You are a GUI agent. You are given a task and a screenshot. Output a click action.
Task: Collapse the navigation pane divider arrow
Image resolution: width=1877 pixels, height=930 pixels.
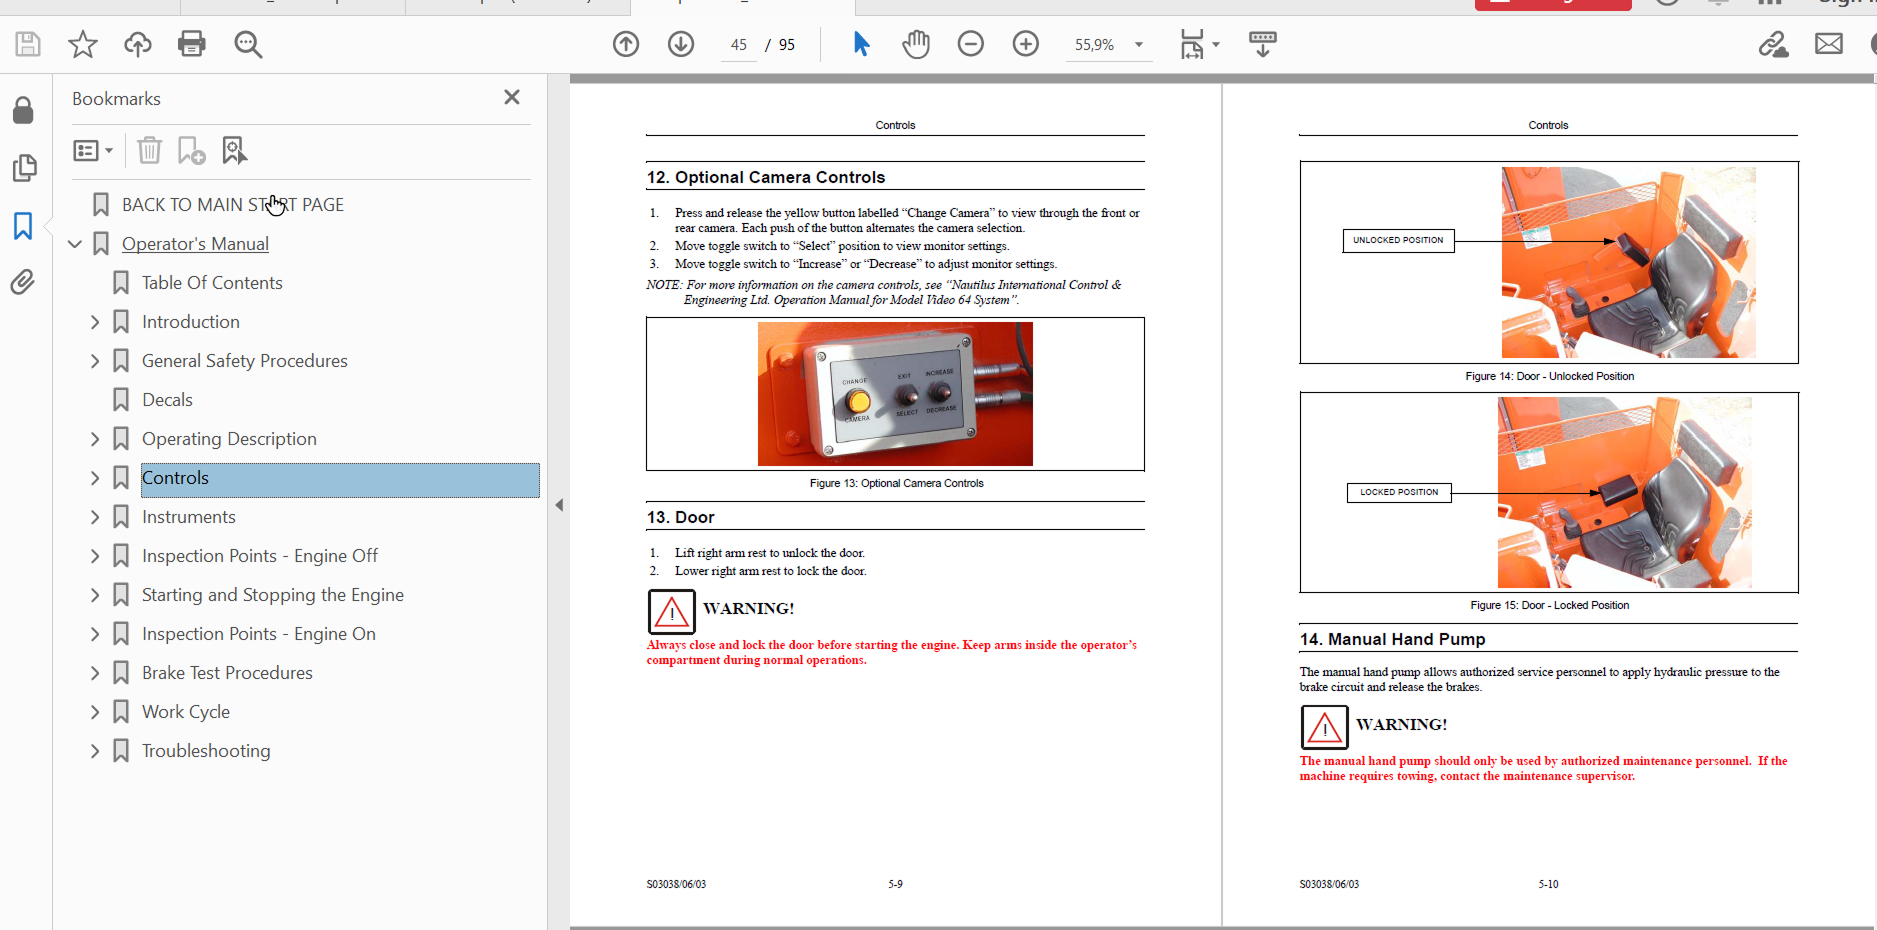point(559,505)
